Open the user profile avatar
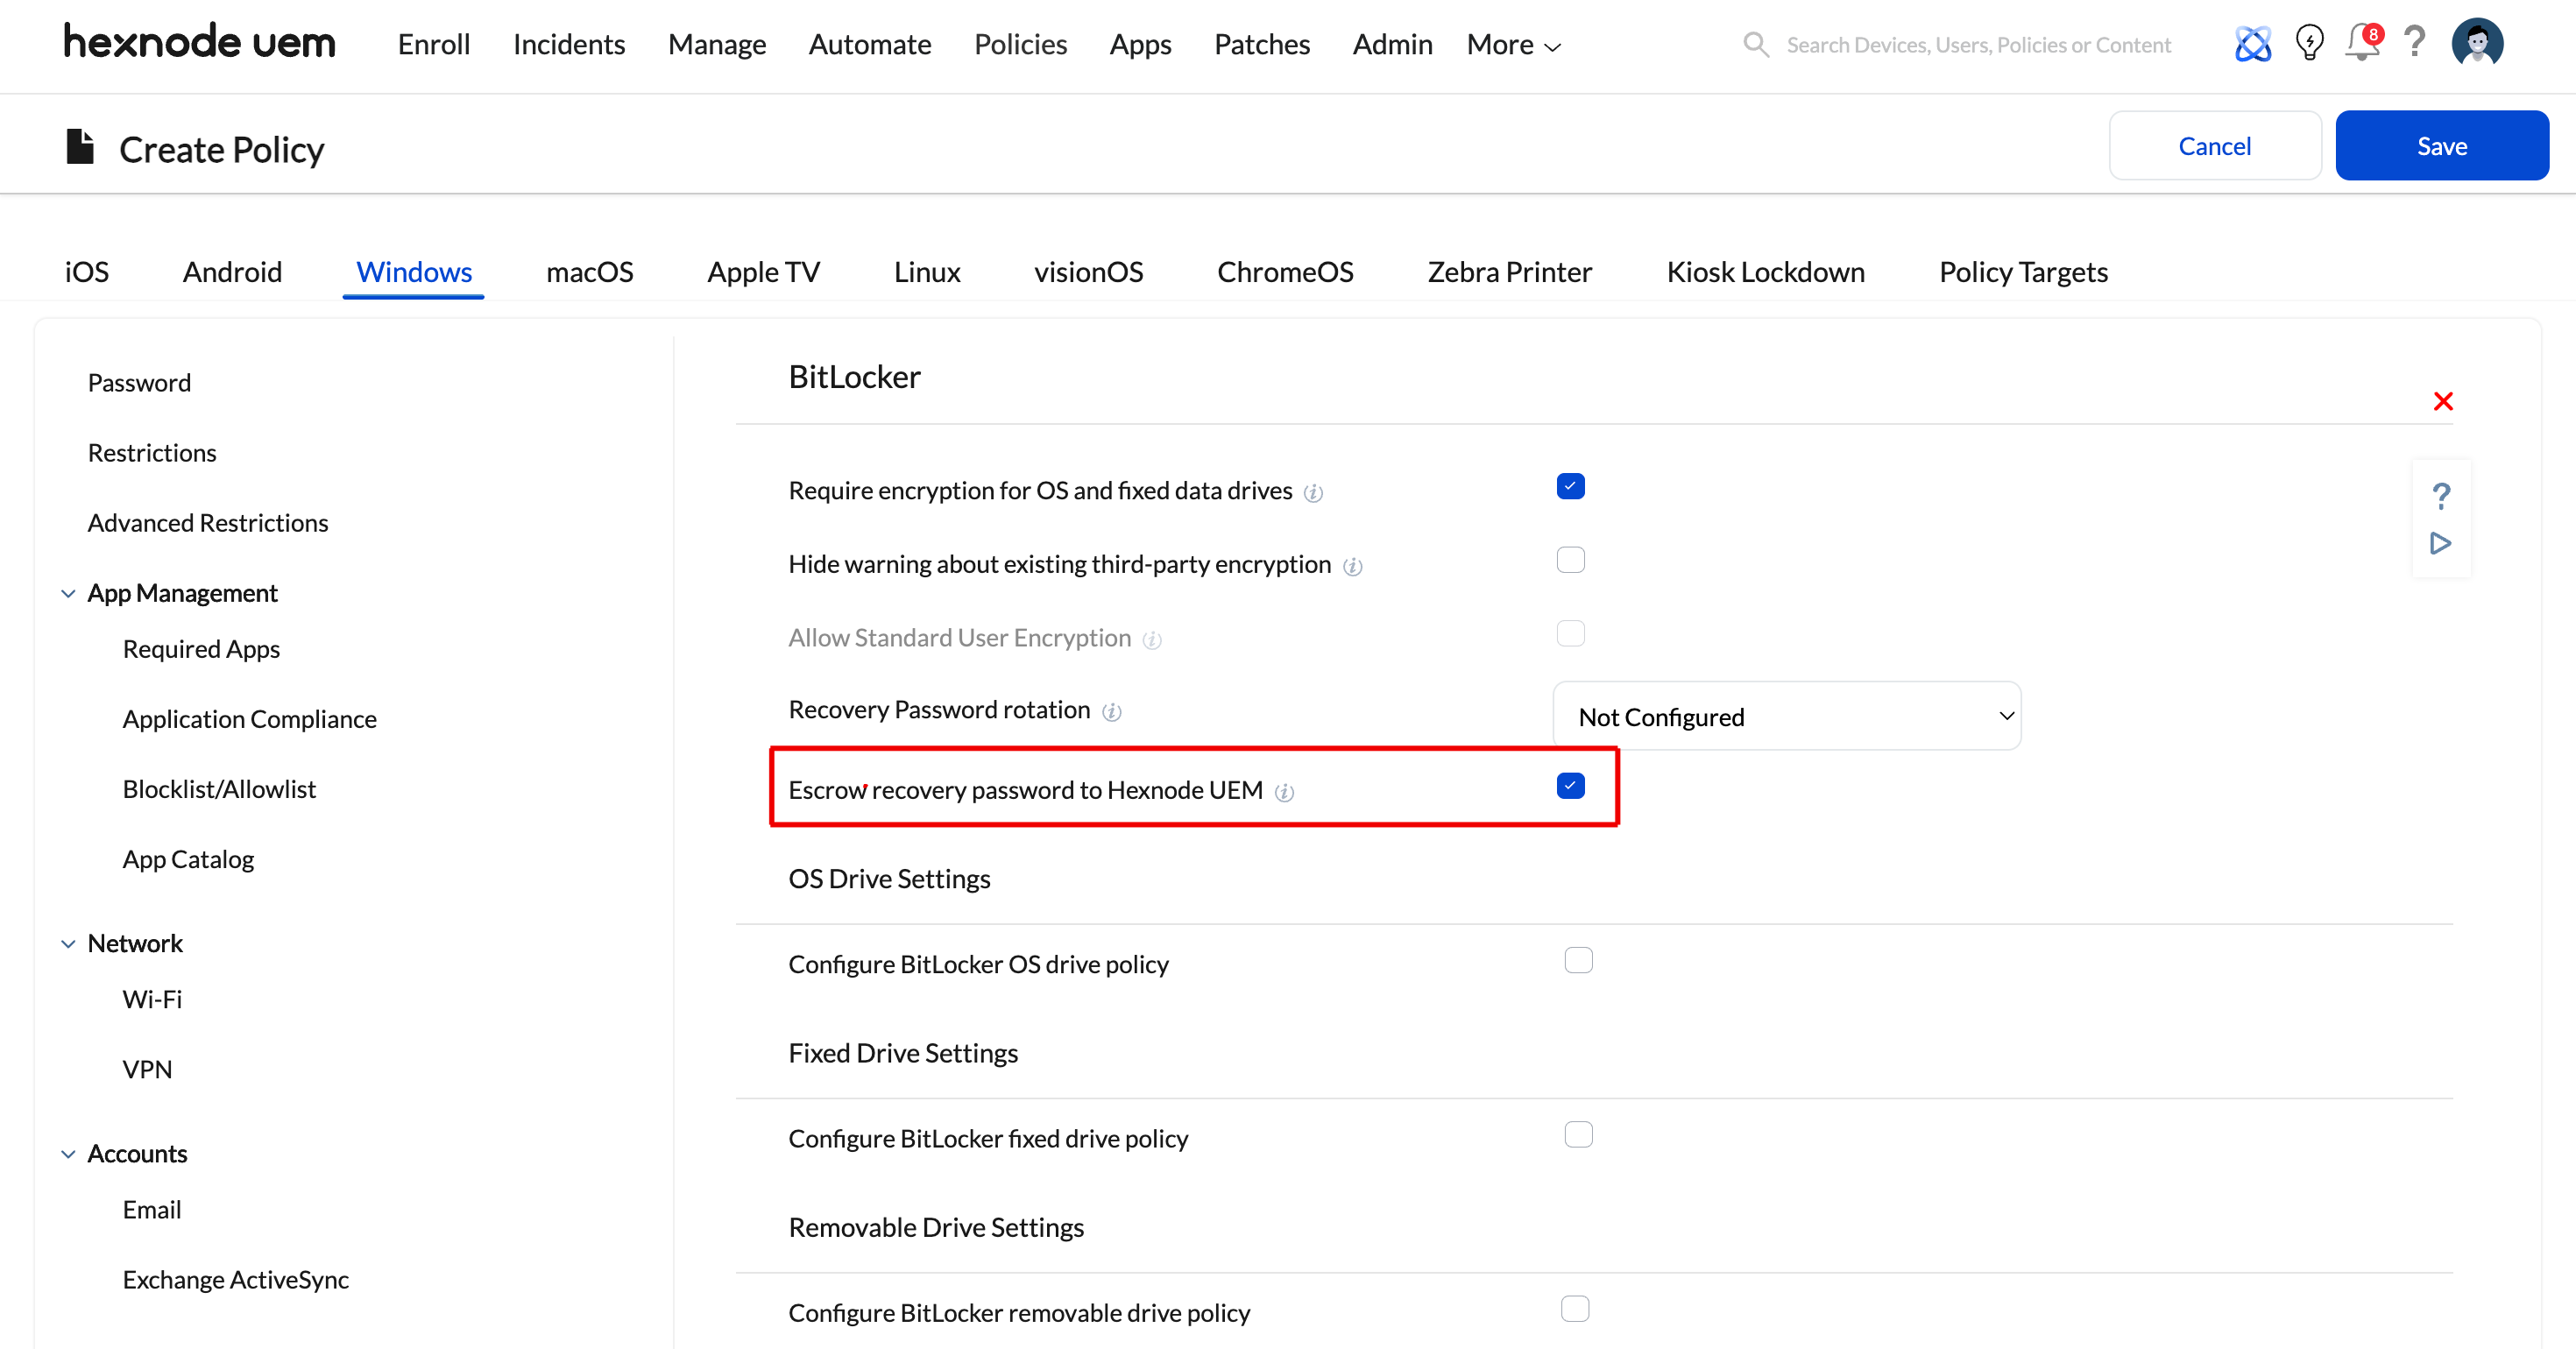2576x1349 pixels. pyautogui.click(x=2477, y=43)
